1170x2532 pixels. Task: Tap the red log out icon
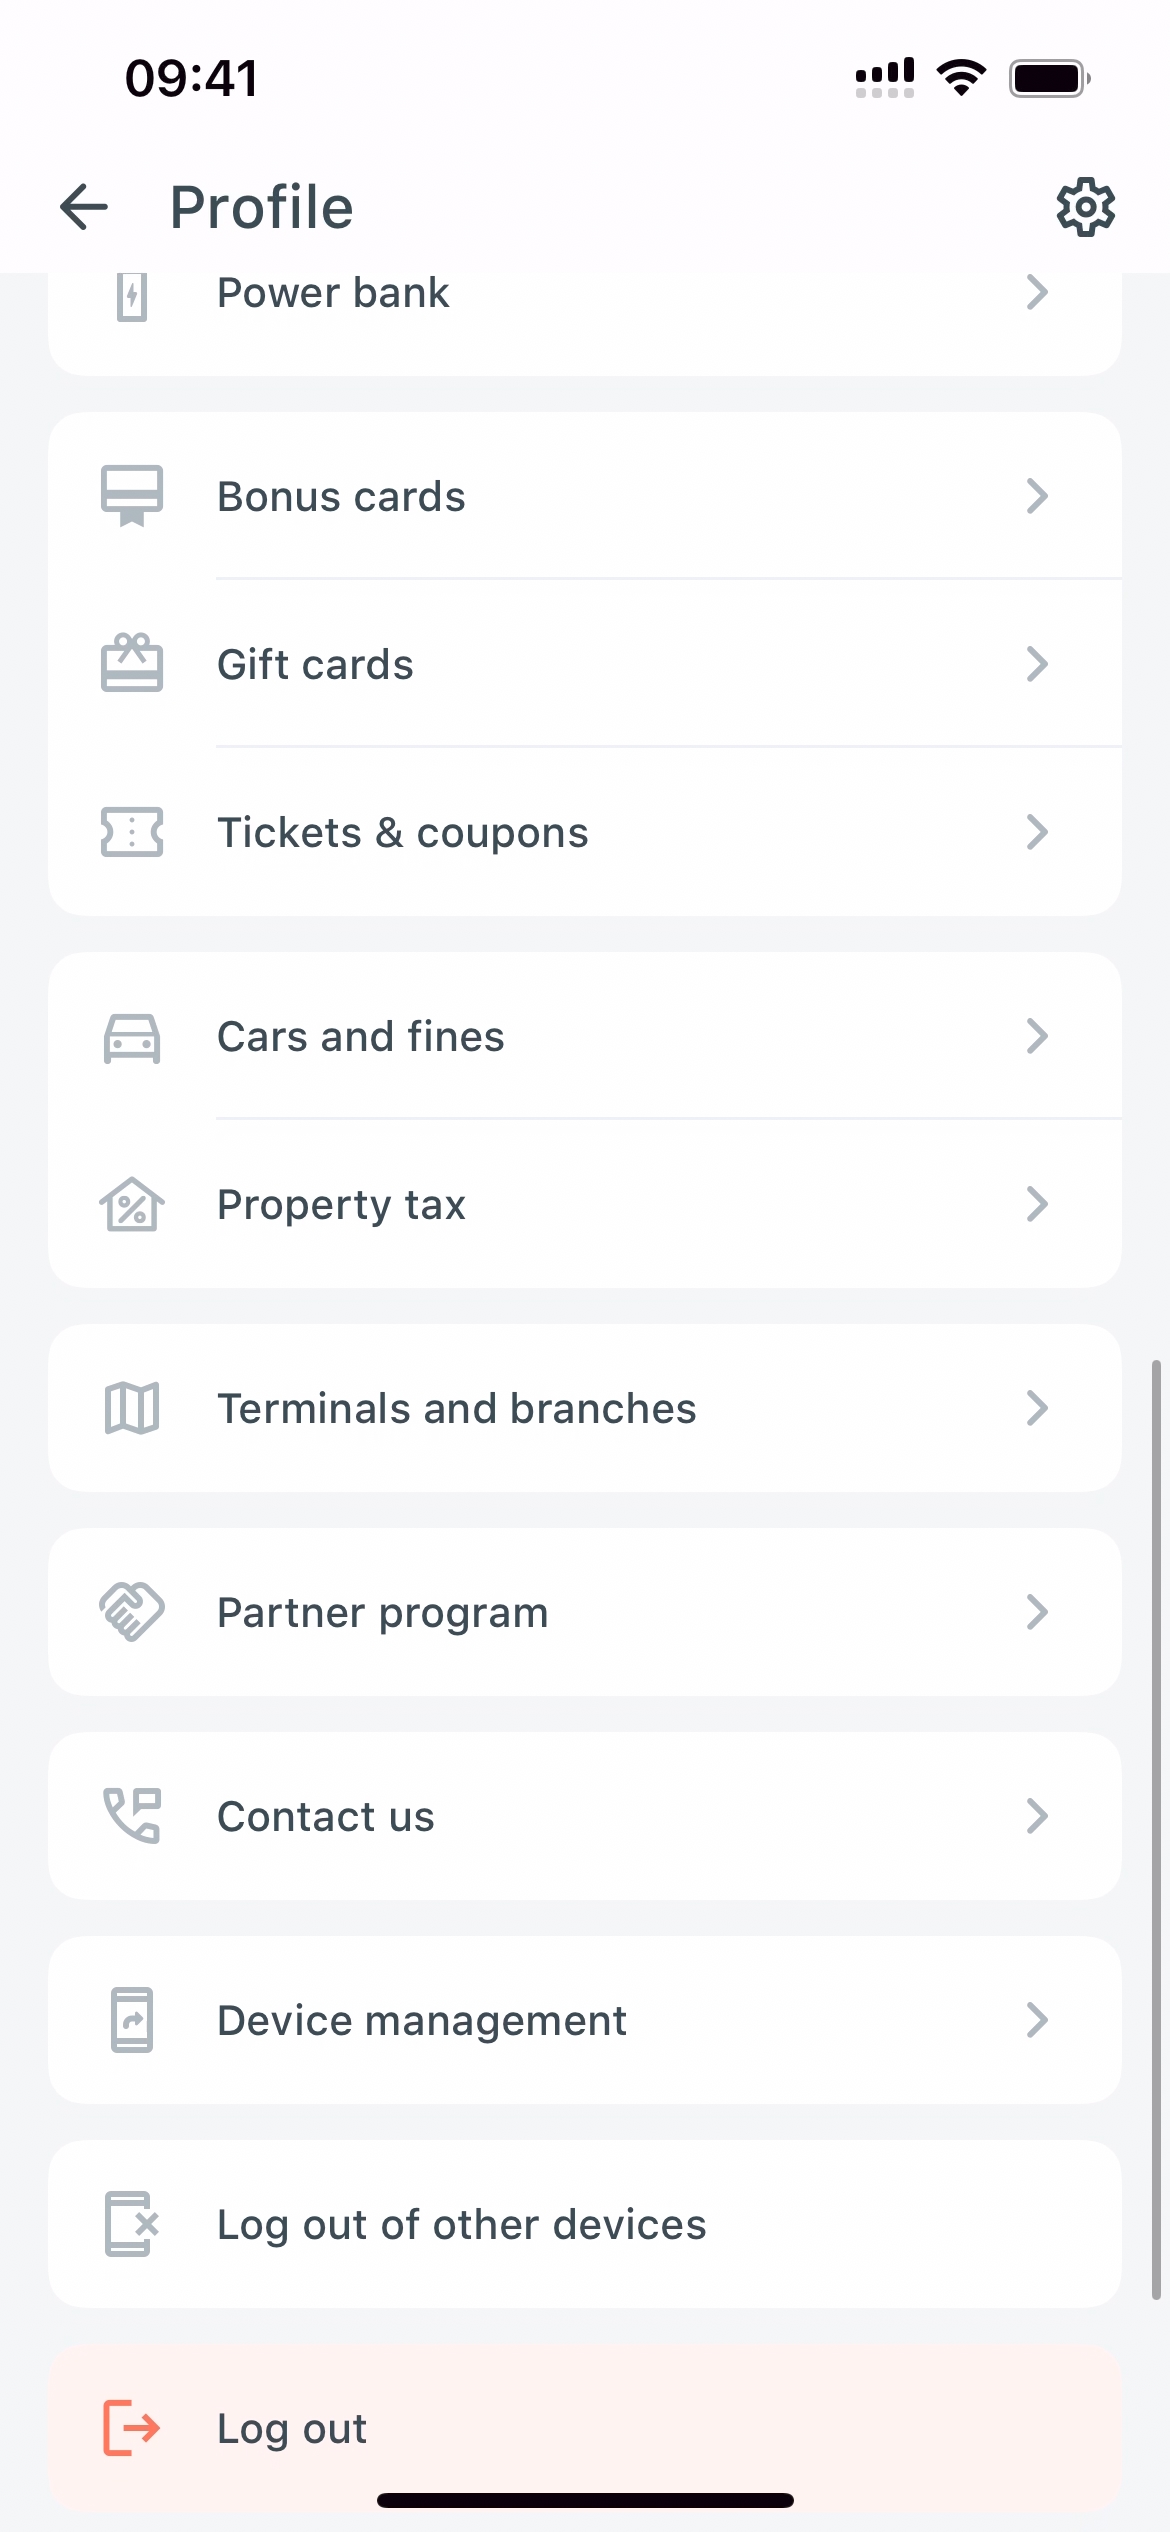[131, 2427]
